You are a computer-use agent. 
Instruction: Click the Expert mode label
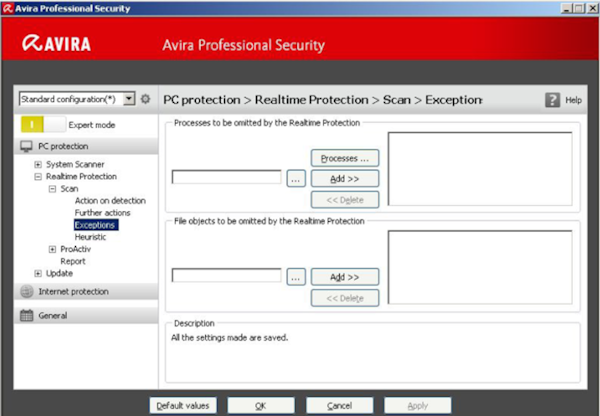click(x=92, y=125)
